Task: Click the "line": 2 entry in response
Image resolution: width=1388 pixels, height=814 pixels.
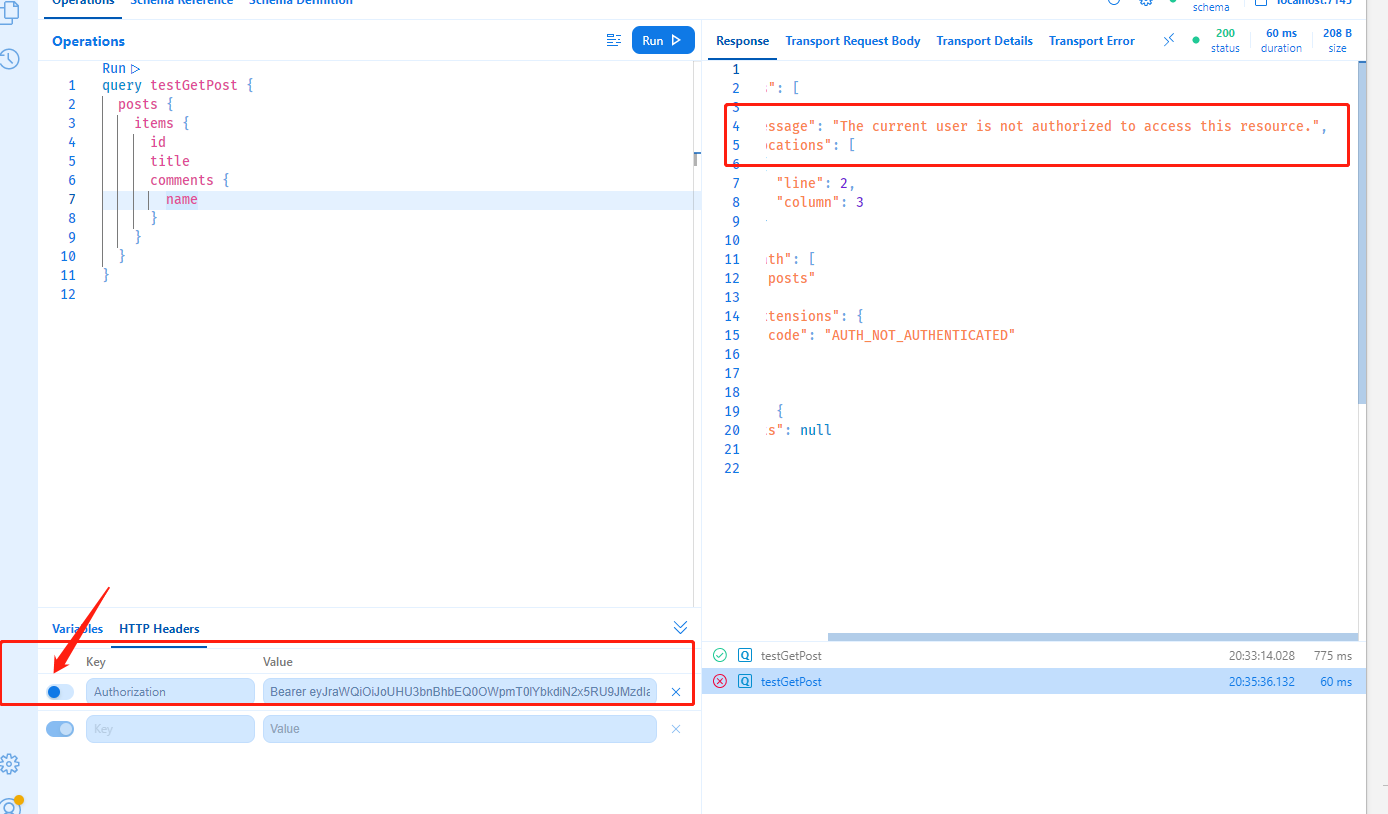Action: (x=815, y=183)
